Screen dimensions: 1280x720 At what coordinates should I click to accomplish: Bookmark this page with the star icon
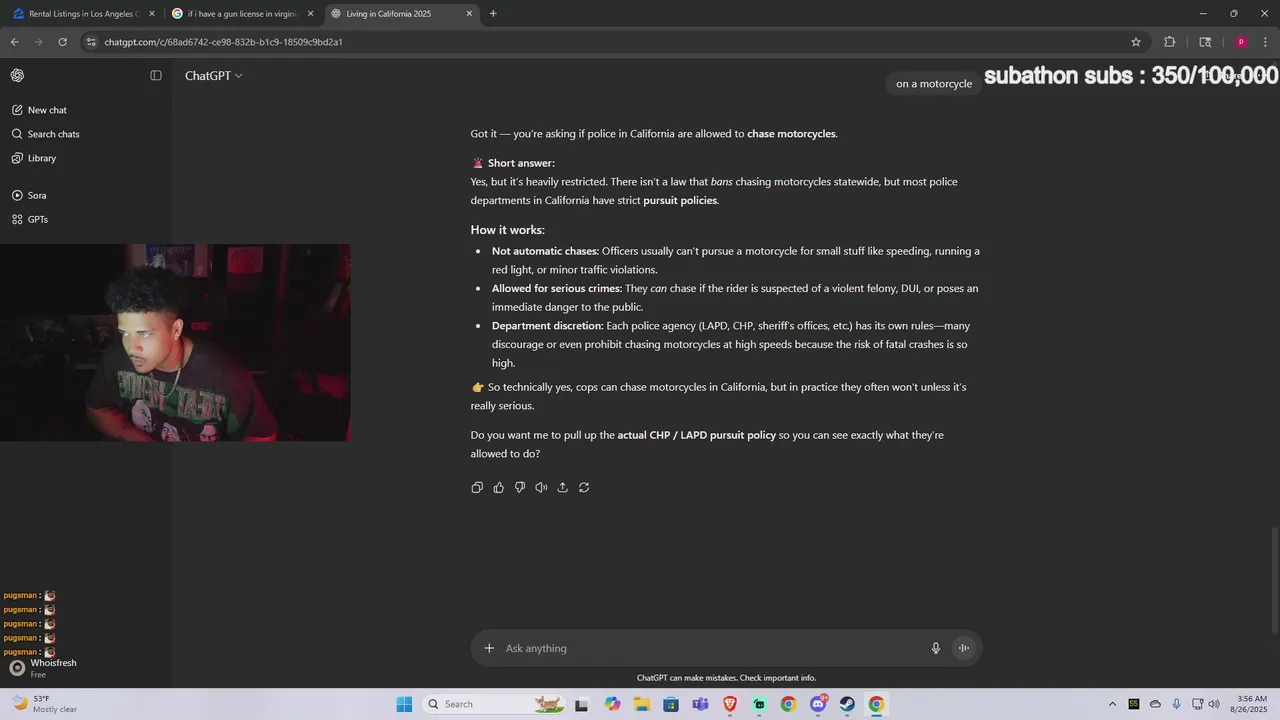1136,42
